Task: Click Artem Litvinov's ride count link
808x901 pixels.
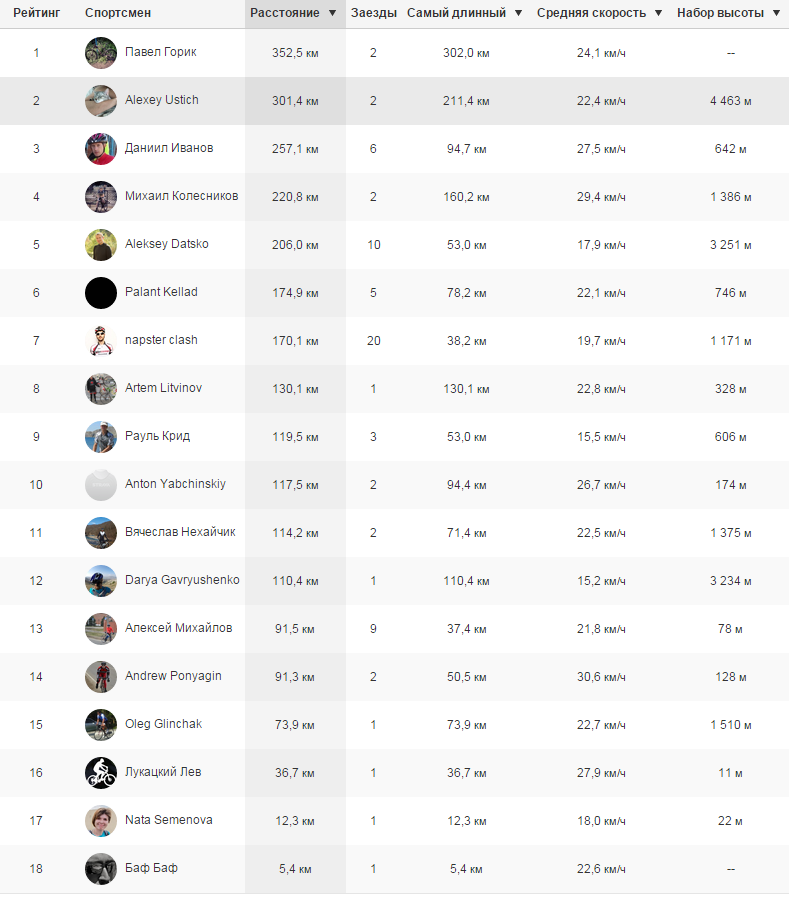Action: (x=373, y=388)
